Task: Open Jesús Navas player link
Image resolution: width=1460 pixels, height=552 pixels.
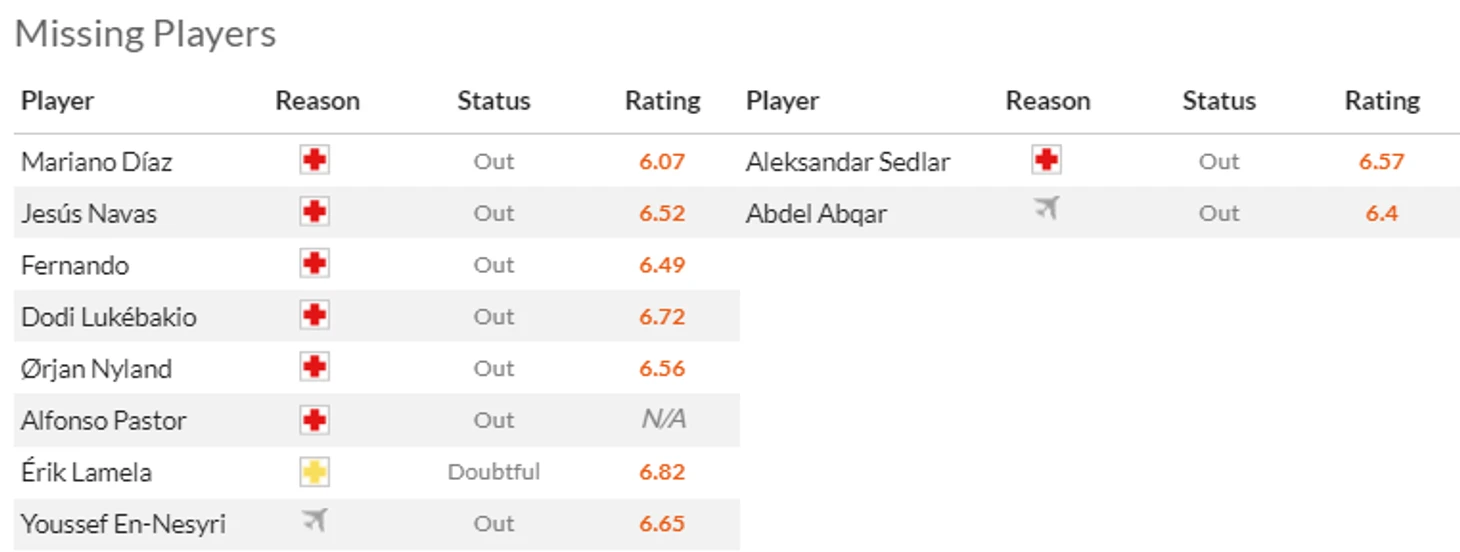Action: click(89, 214)
